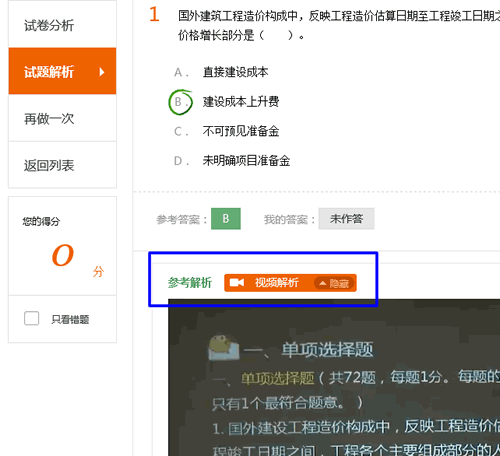The width and height of the screenshot is (500, 456).
Task: Click 返回列表 to go back
Action: tap(62, 165)
